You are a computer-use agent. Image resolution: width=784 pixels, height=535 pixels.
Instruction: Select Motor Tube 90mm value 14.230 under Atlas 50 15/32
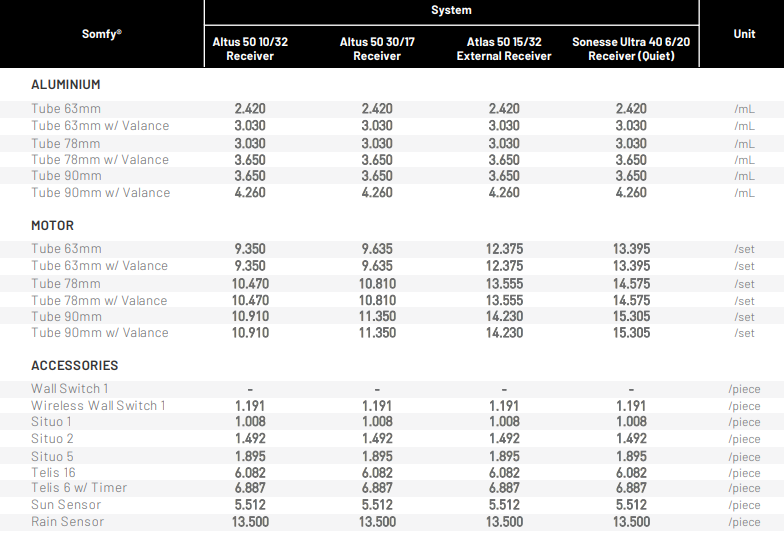504,316
